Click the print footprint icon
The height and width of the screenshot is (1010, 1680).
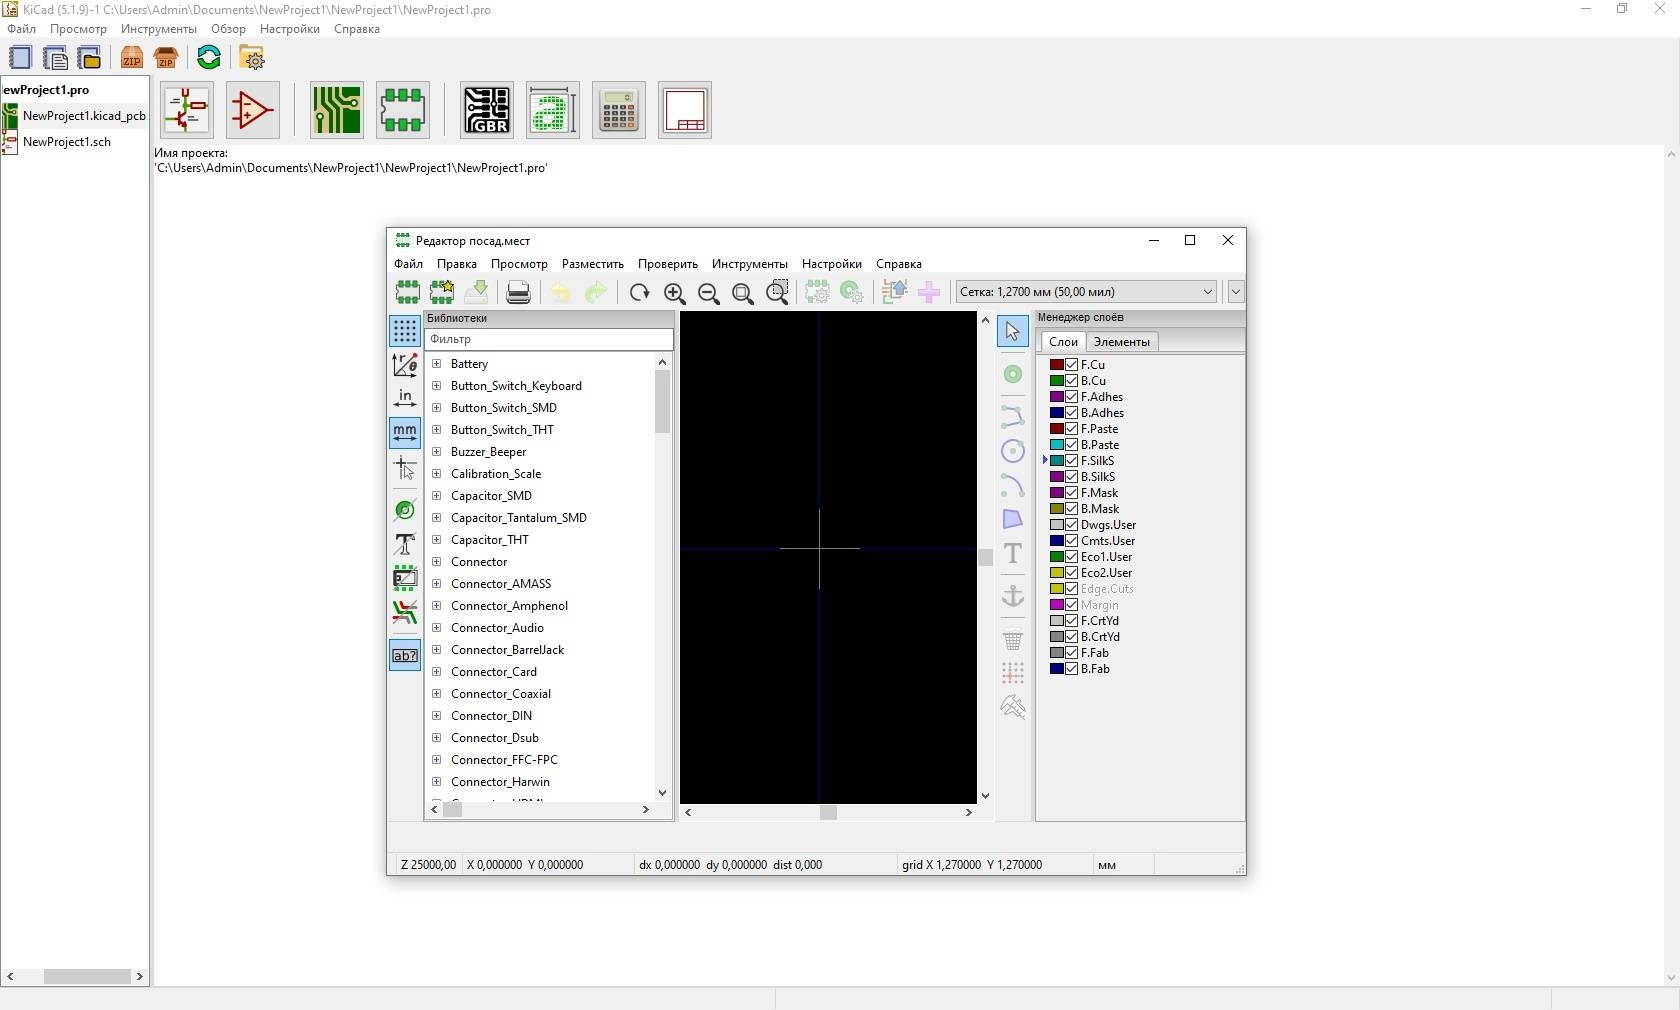[x=518, y=292]
